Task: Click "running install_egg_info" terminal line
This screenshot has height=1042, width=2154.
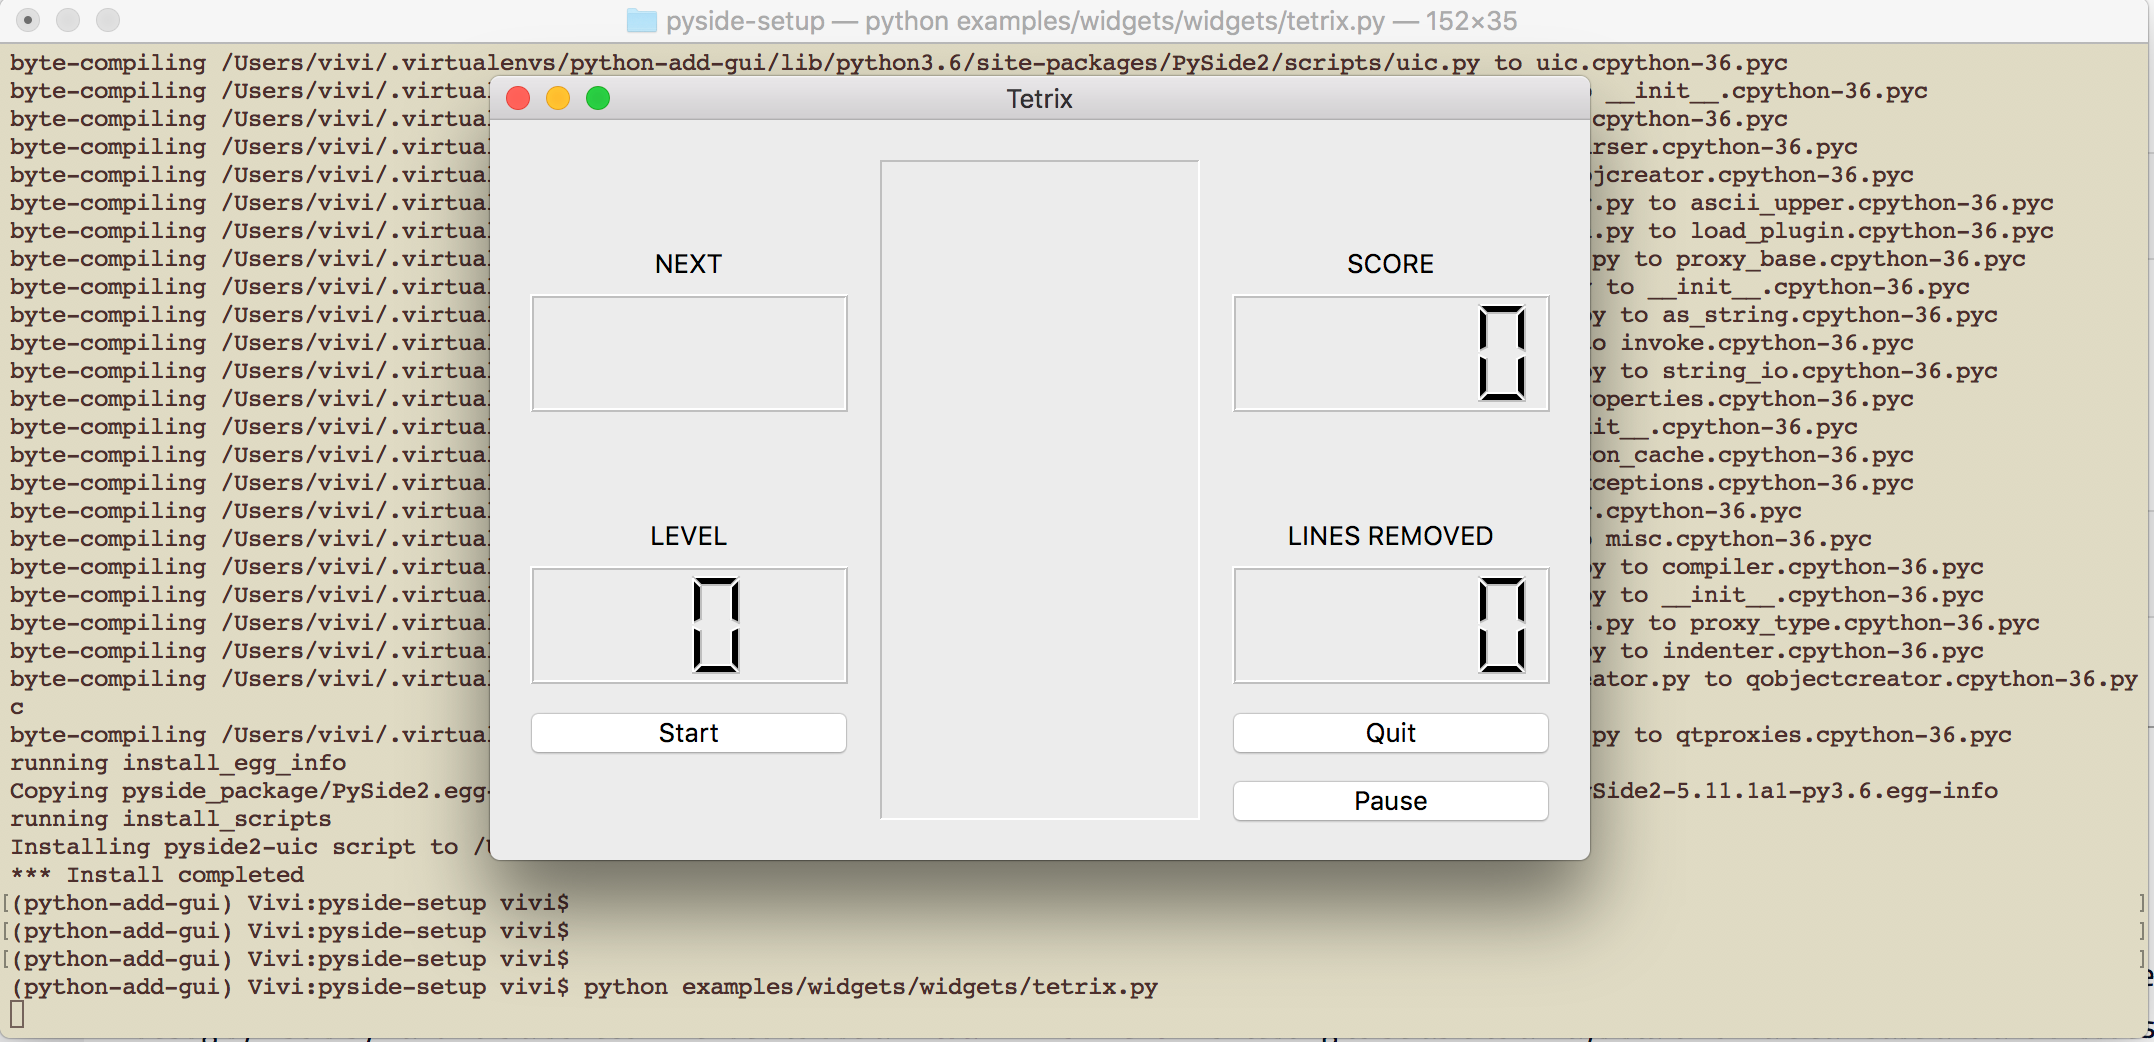Action: [178, 763]
